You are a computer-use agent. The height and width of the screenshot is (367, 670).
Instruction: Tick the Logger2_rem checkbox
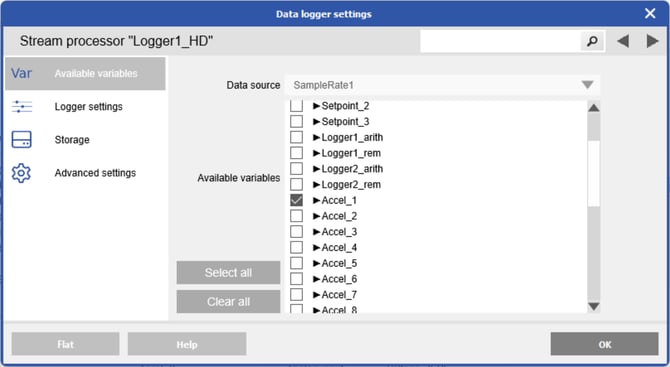coord(296,185)
